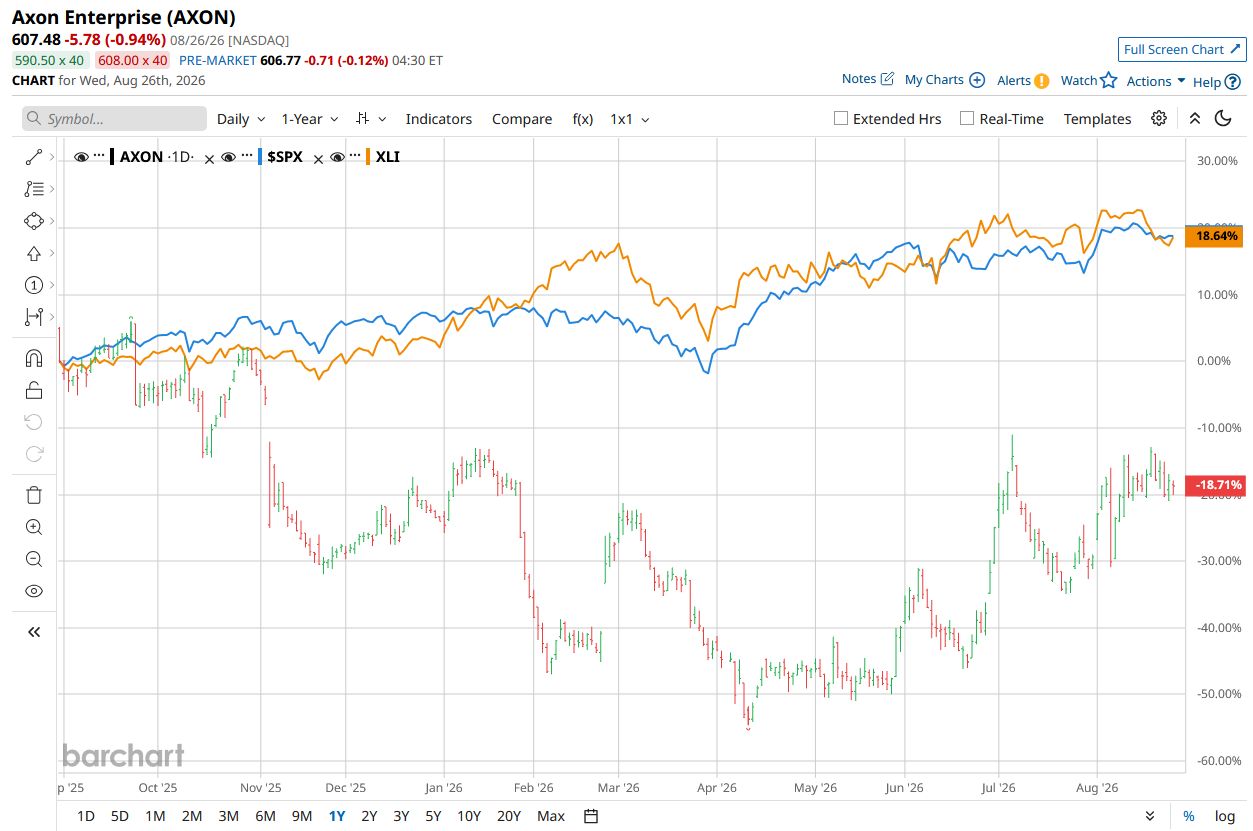
Task: Select the 5D range tab
Action: tap(120, 816)
